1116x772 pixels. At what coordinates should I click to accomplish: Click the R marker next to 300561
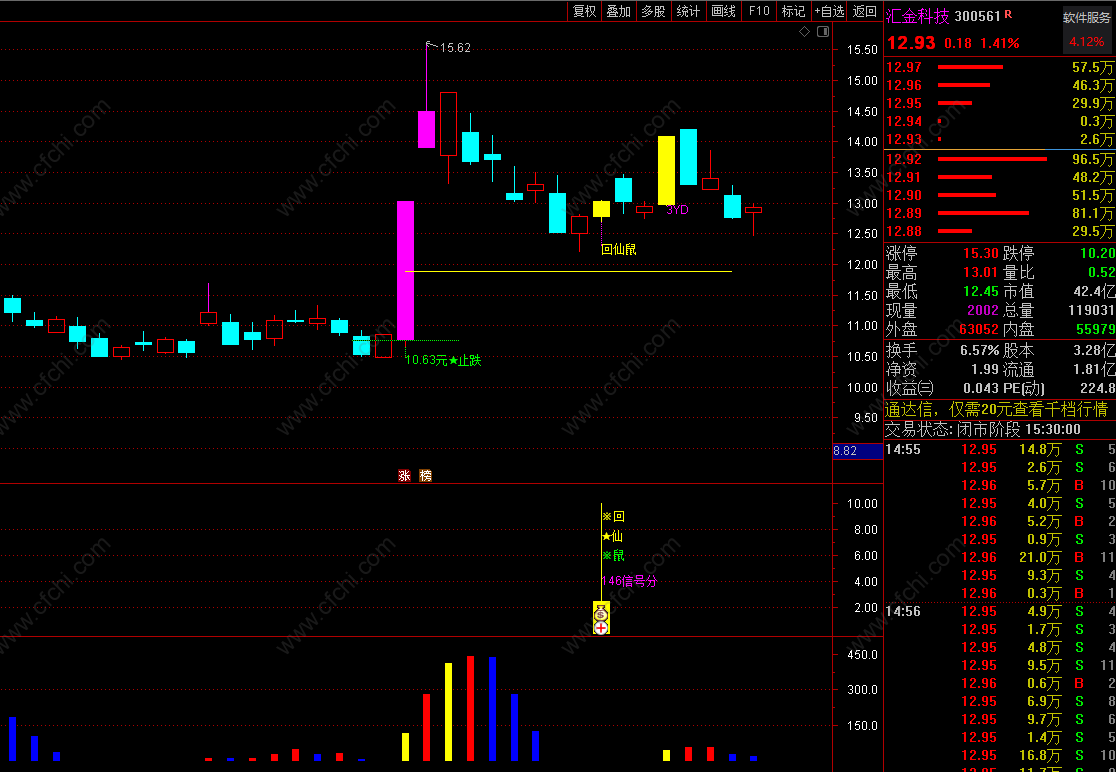(x=1009, y=14)
